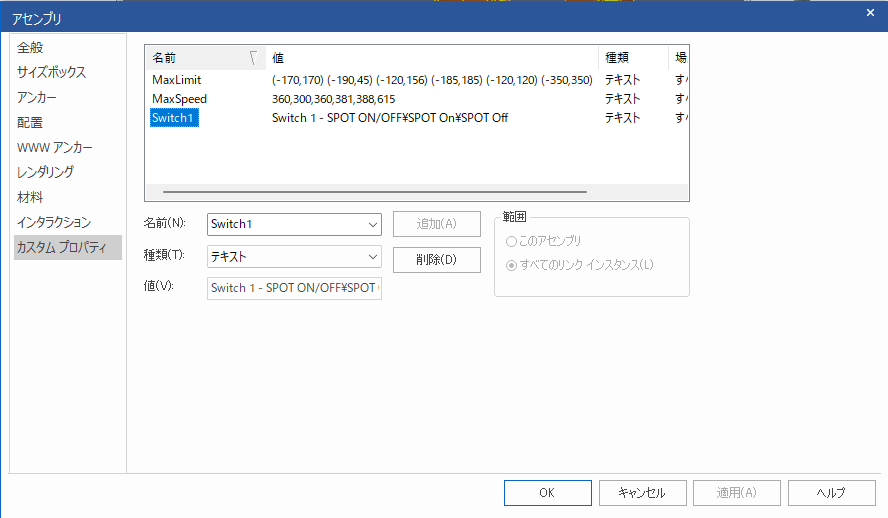Focus the 値(V) input field

coord(294,288)
